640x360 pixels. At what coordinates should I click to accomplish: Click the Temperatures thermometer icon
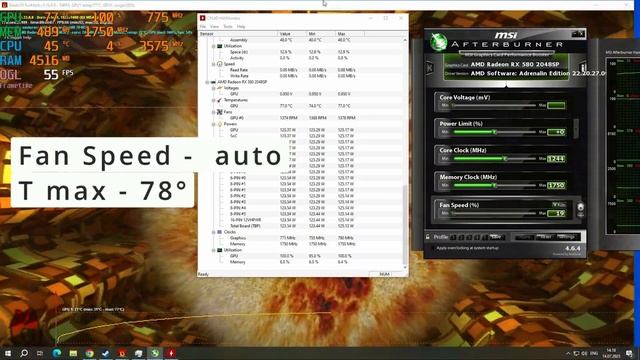pyautogui.click(x=220, y=100)
